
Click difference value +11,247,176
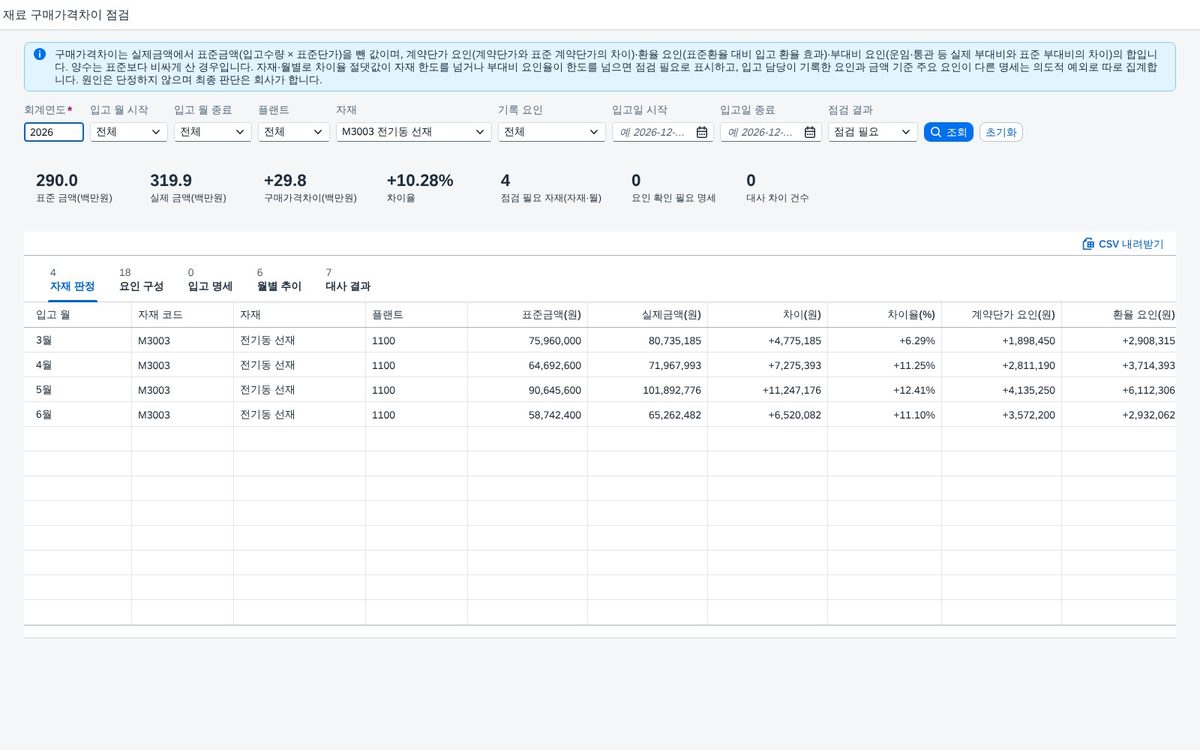(x=792, y=391)
